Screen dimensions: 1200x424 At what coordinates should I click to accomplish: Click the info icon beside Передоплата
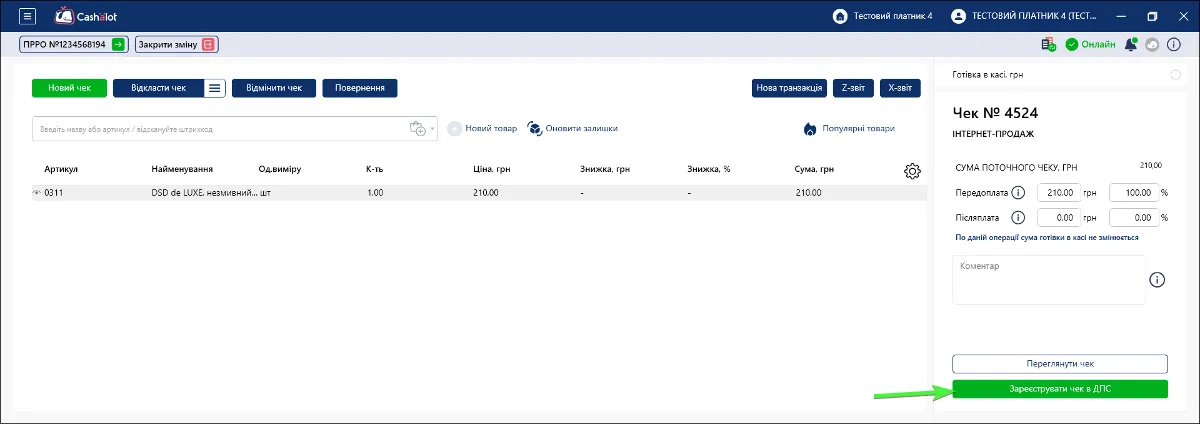[x=1018, y=192]
